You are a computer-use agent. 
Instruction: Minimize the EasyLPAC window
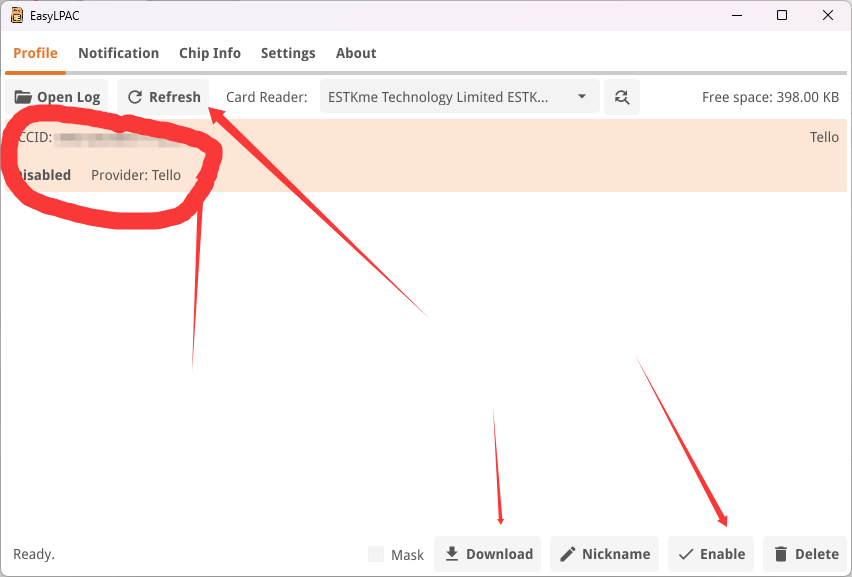736,15
